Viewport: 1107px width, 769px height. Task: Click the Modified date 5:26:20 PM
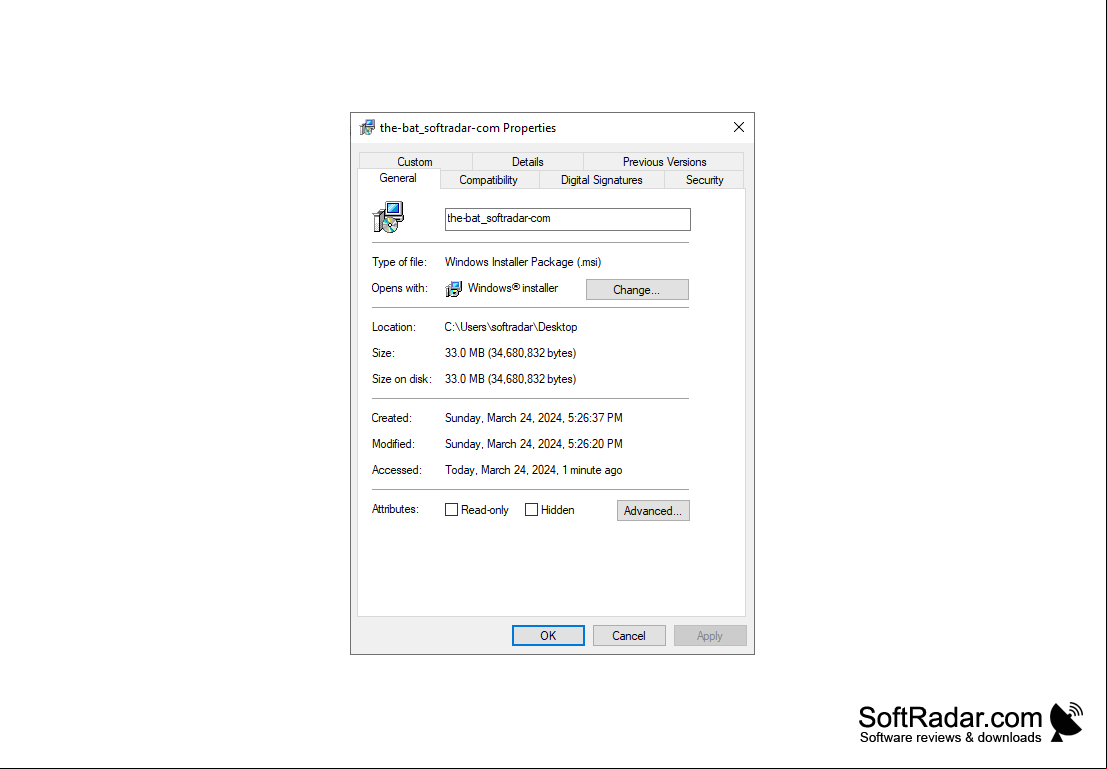pos(534,444)
